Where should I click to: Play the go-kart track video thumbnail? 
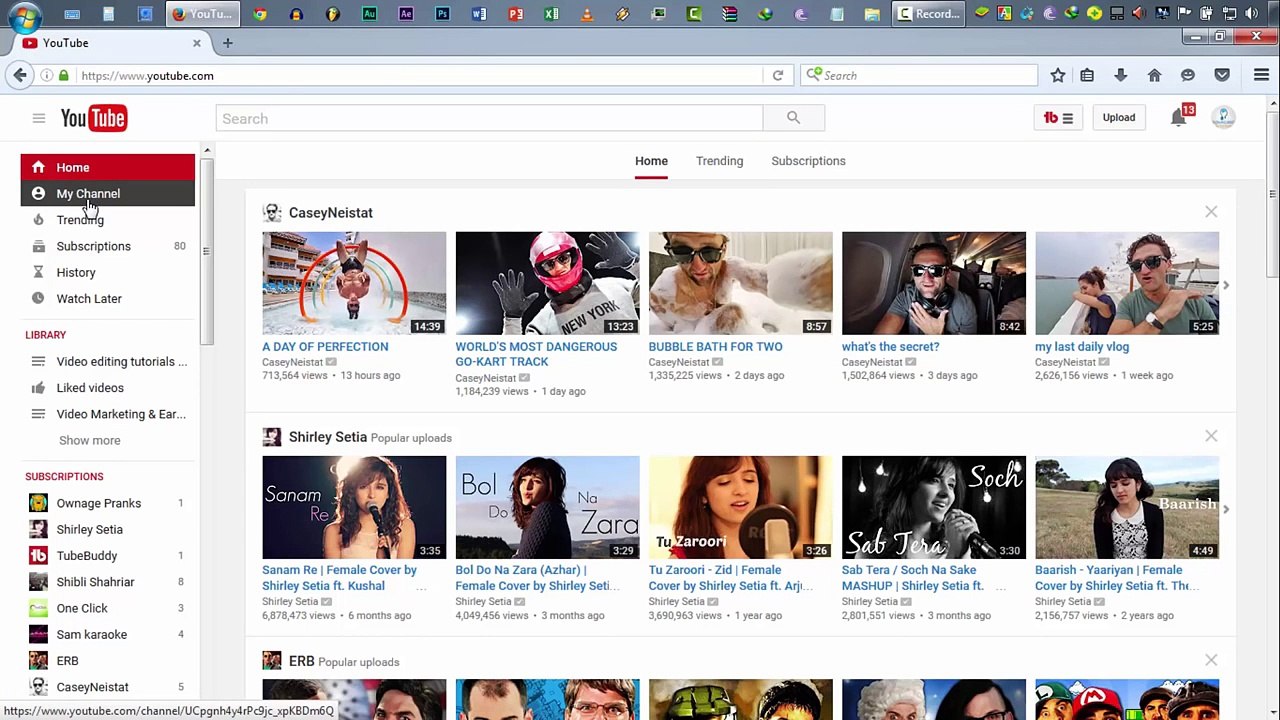coord(547,283)
